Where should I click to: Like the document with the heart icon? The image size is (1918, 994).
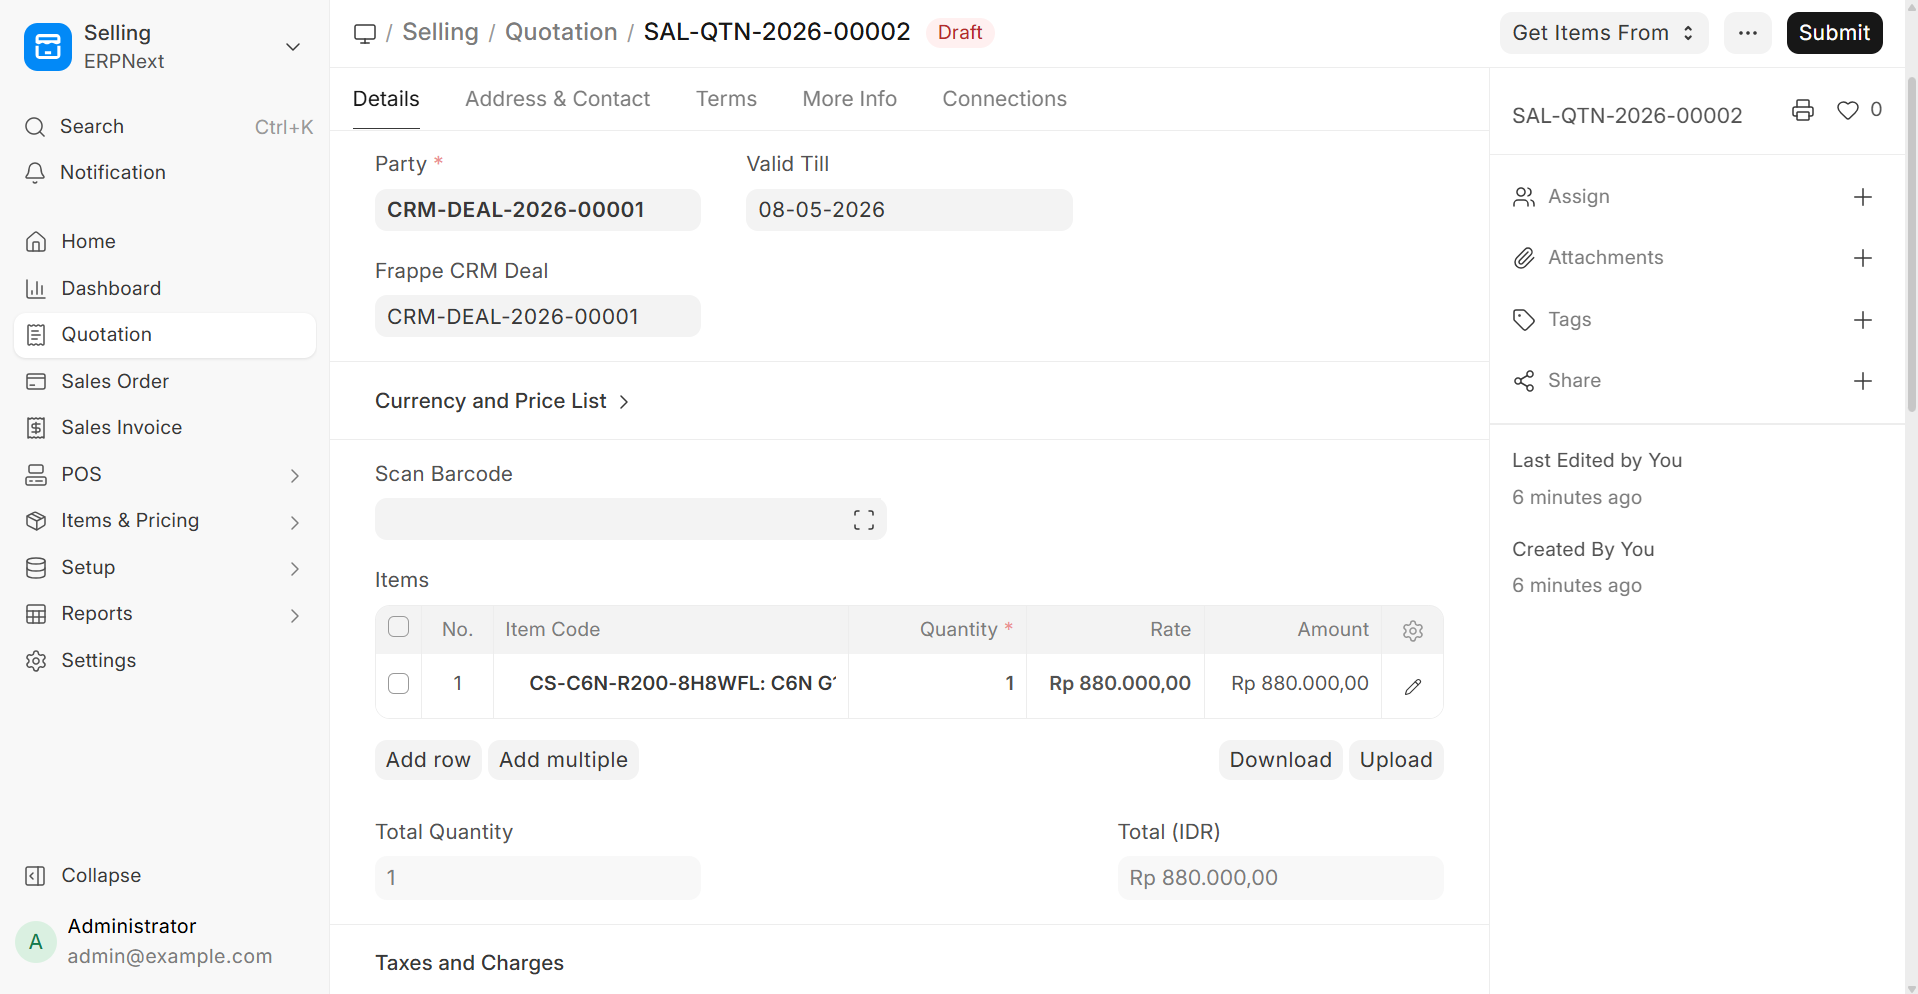[x=1847, y=111]
